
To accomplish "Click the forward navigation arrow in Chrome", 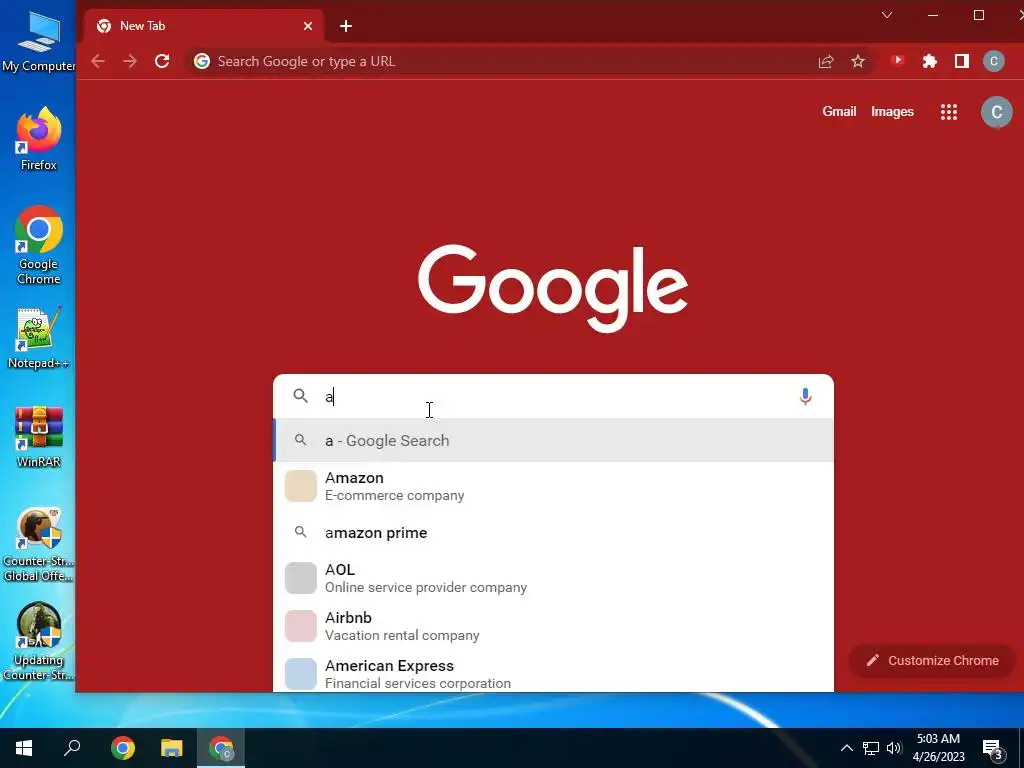I will pyautogui.click(x=130, y=61).
